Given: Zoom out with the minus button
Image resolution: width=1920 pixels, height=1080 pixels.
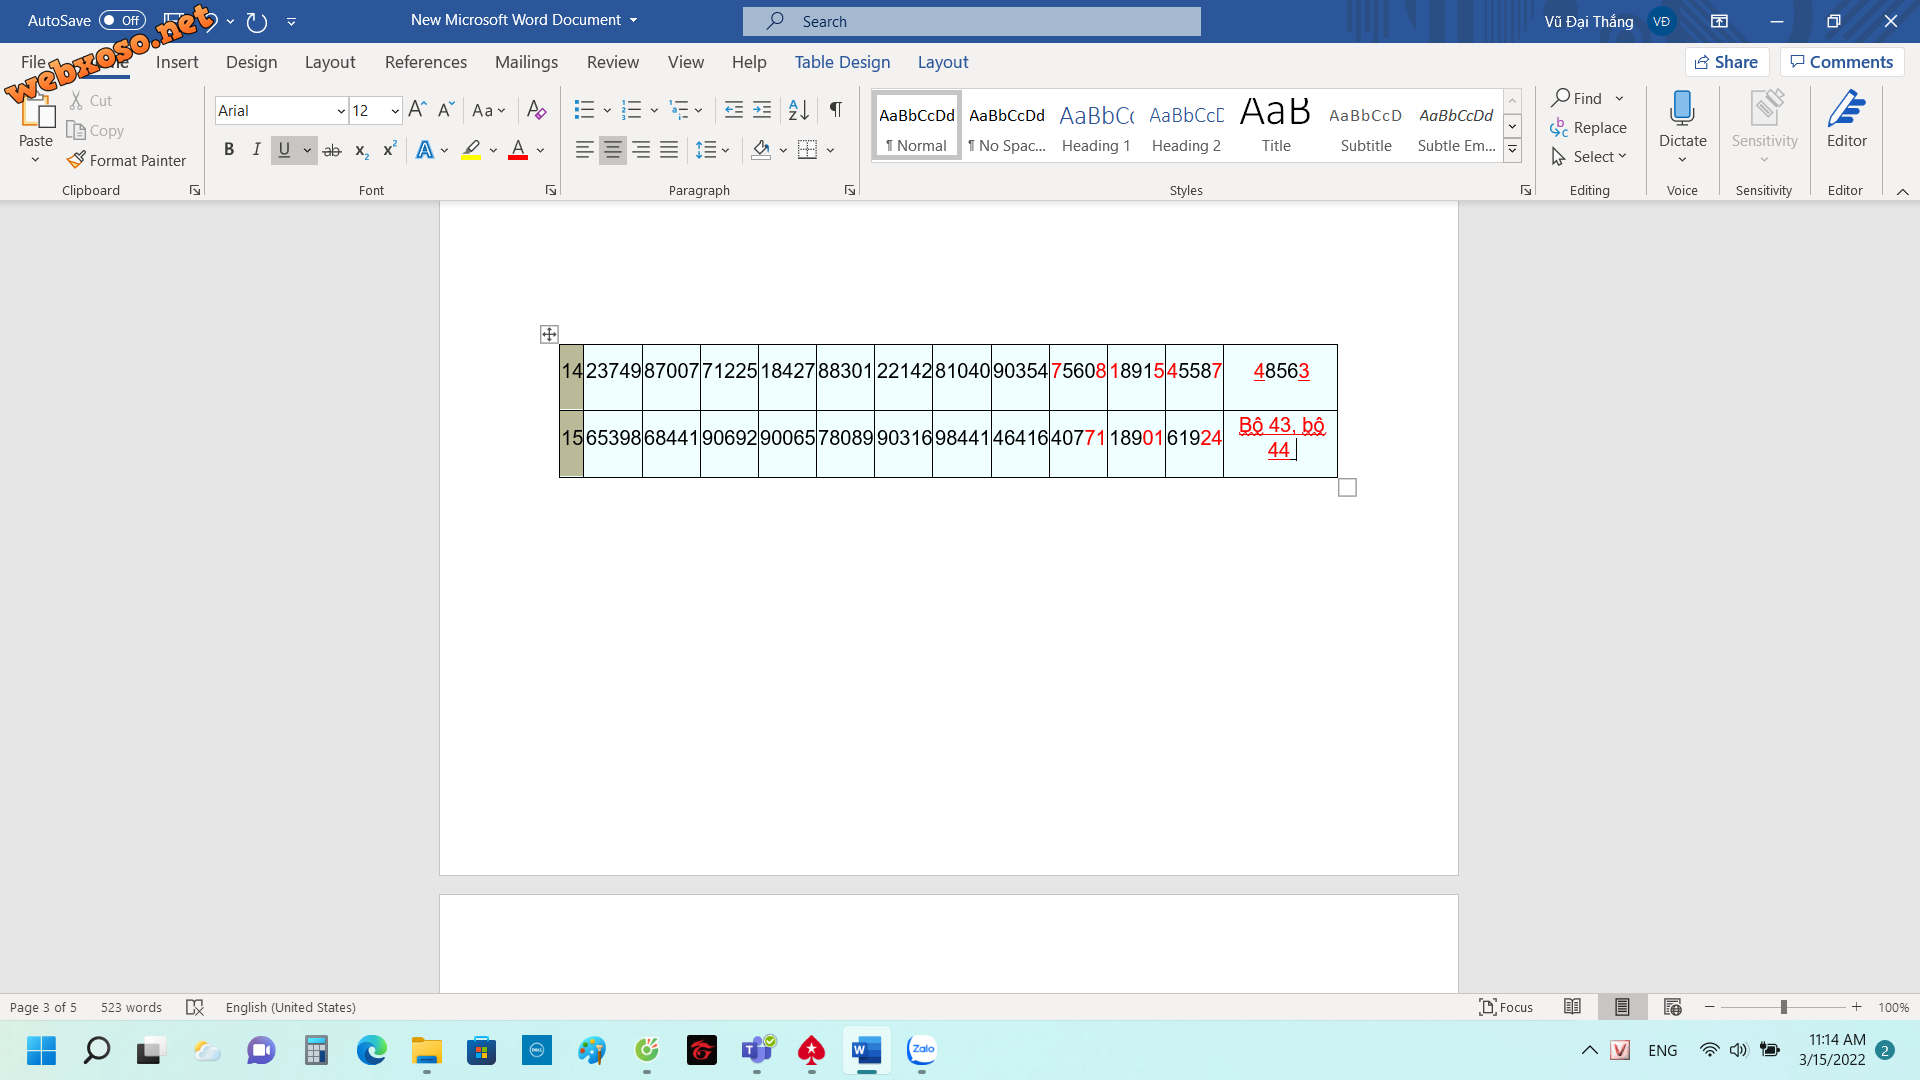Looking at the screenshot, I should click(x=1710, y=1007).
